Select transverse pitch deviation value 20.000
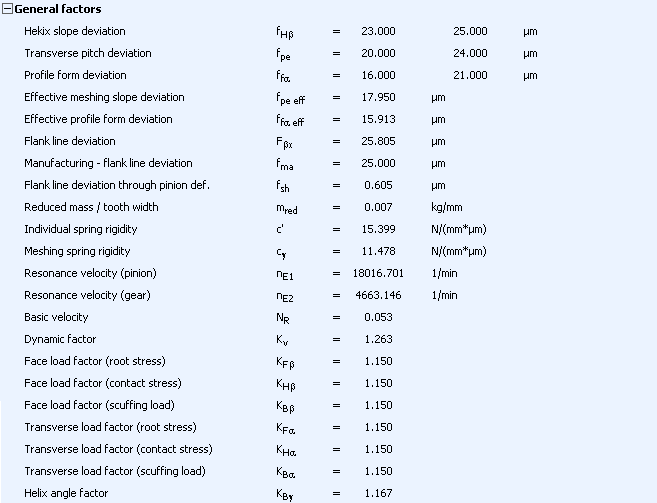 click(x=378, y=53)
